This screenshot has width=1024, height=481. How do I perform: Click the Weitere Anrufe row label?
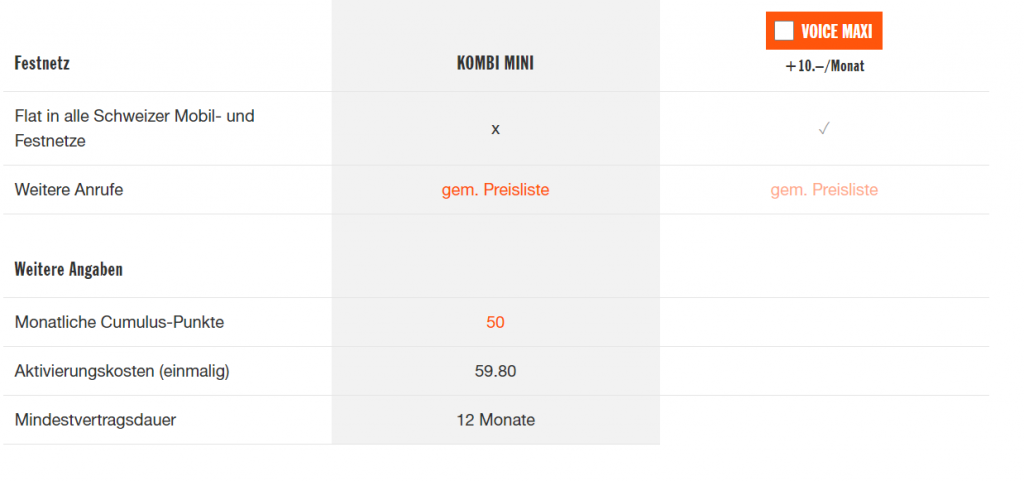click(69, 190)
